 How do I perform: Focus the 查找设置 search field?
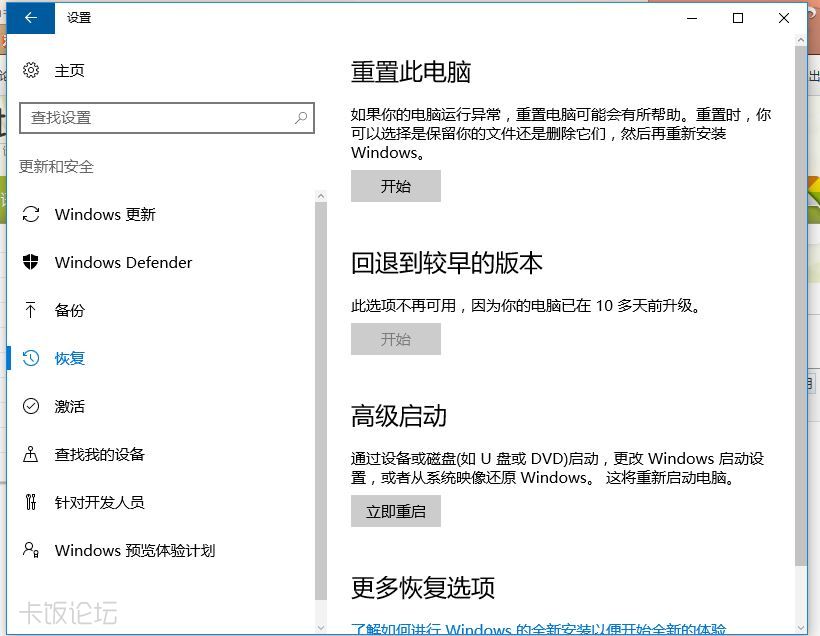tap(167, 118)
